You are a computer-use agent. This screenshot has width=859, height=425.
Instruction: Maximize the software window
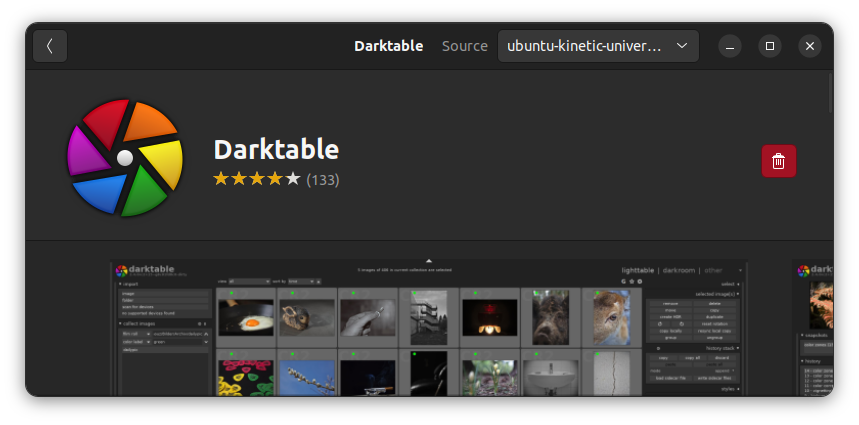pyautogui.click(x=770, y=46)
